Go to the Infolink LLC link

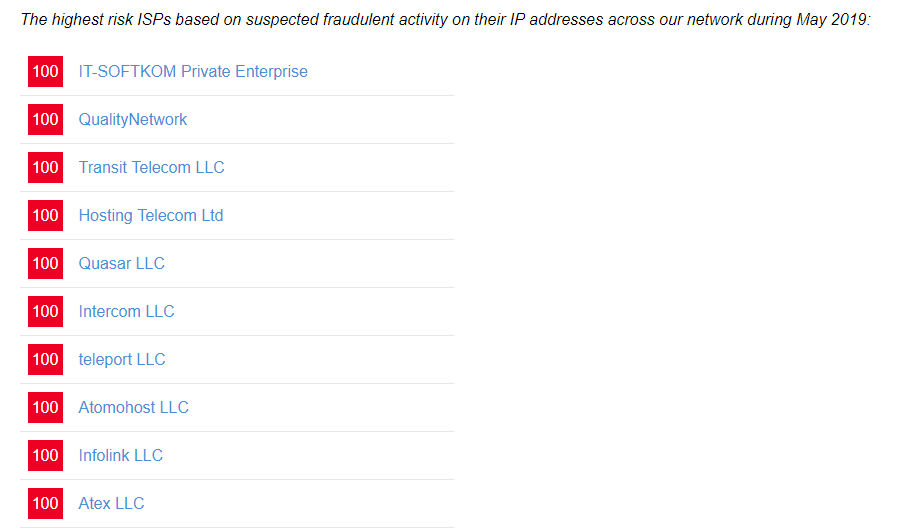pyautogui.click(x=121, y=456)
